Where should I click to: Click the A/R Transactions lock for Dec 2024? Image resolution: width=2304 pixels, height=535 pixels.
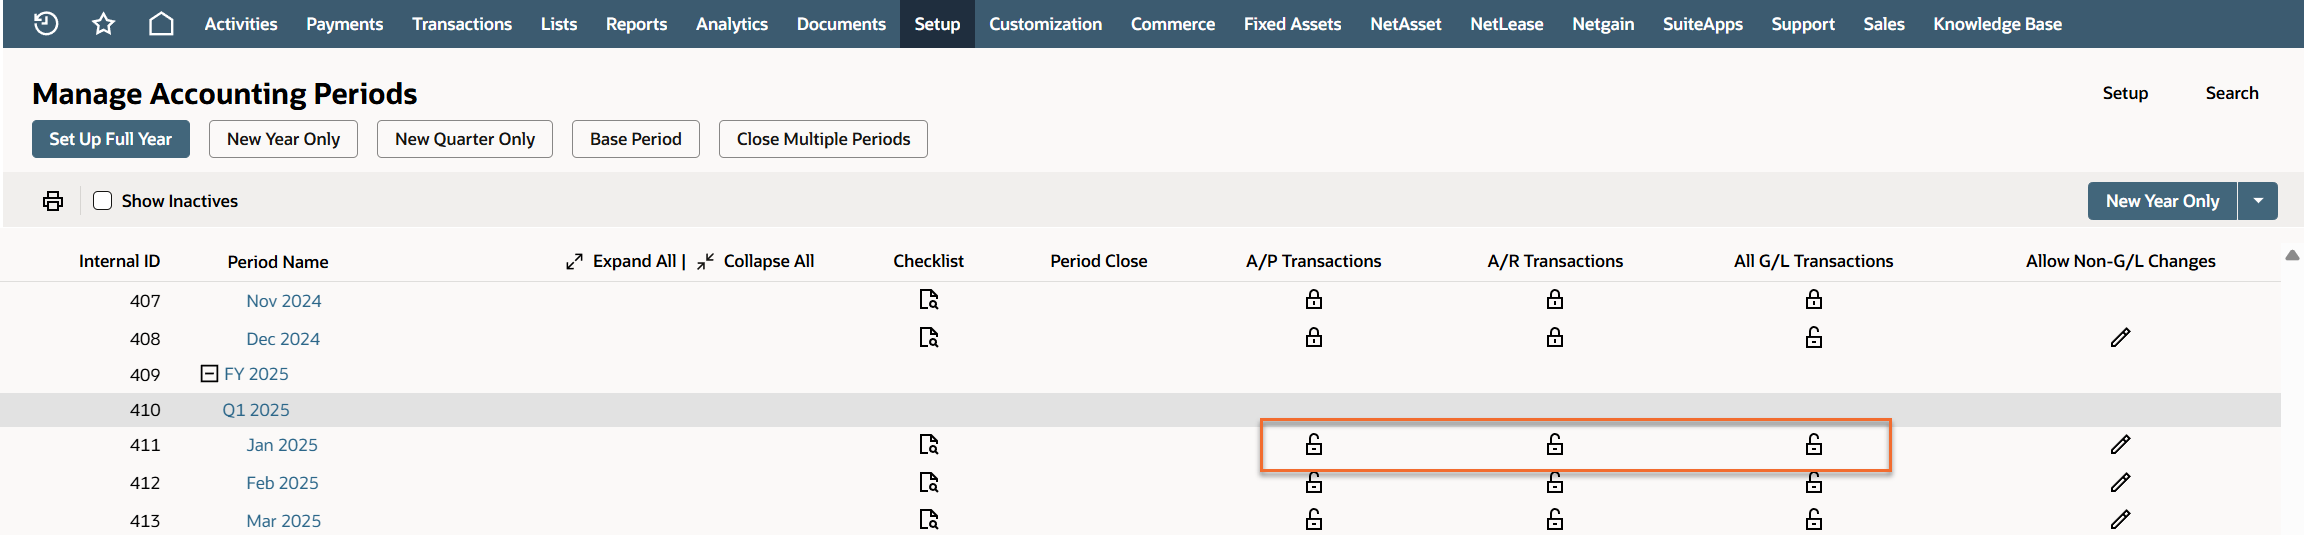click(1555, 338)
